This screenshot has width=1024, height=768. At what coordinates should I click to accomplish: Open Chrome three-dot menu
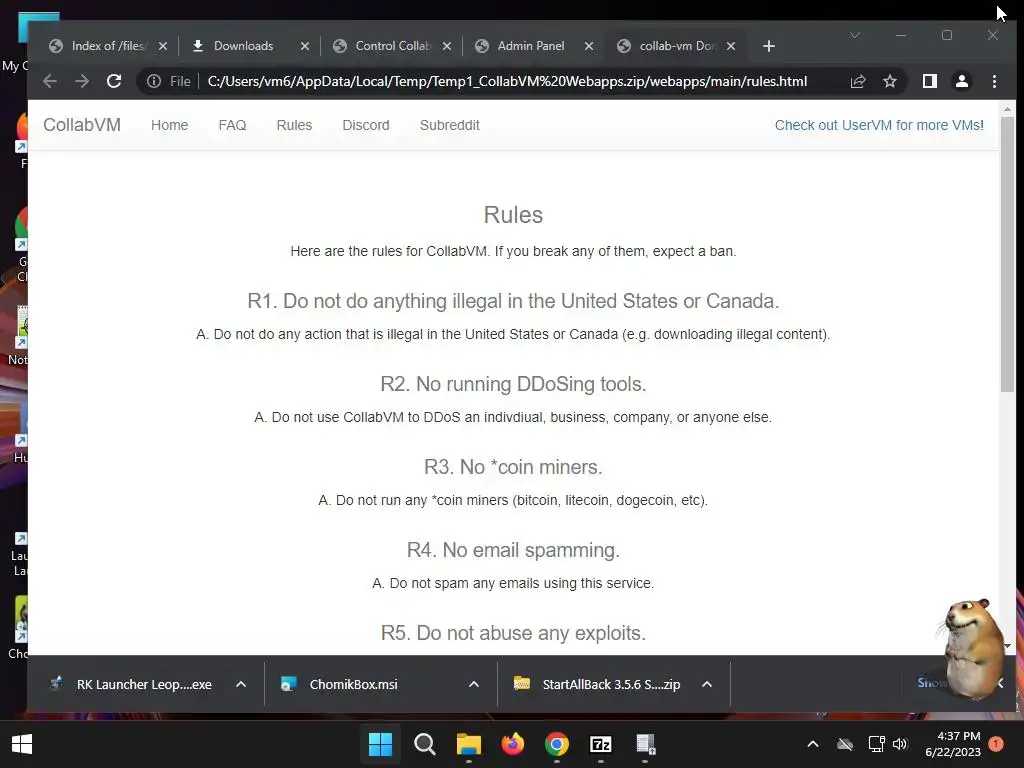(x=994, y=81)
